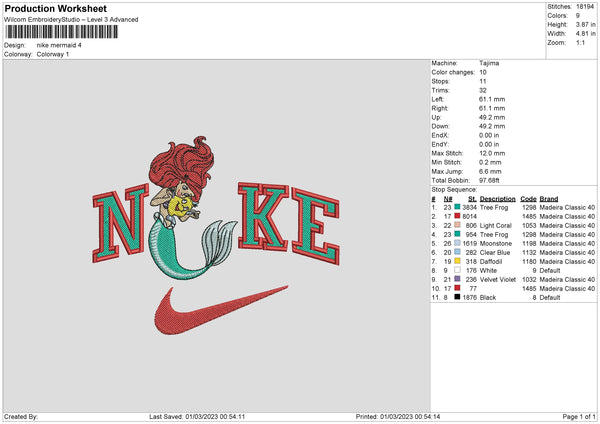Click the Machine value 'Tajima'
The height and width of the screenshot is (424, 600).
489,63
